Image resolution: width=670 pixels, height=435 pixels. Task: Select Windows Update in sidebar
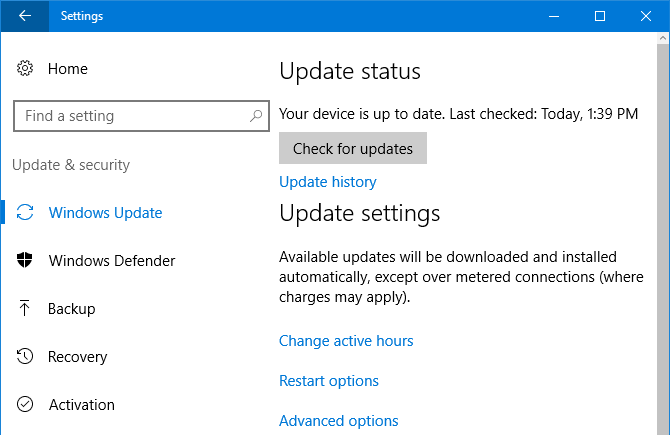(105, 212)
